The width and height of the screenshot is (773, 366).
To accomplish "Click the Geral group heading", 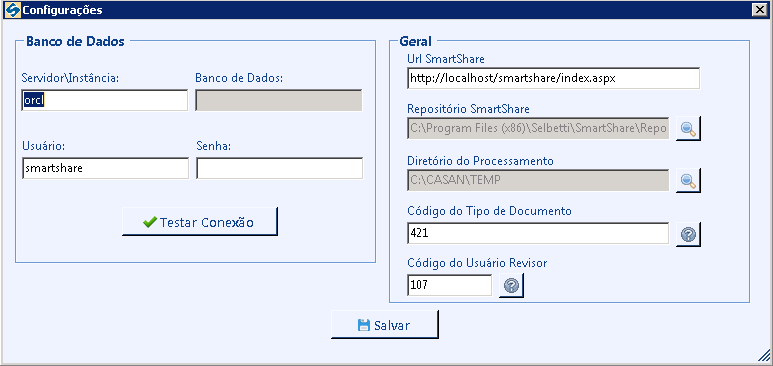I will click(416, 41).
